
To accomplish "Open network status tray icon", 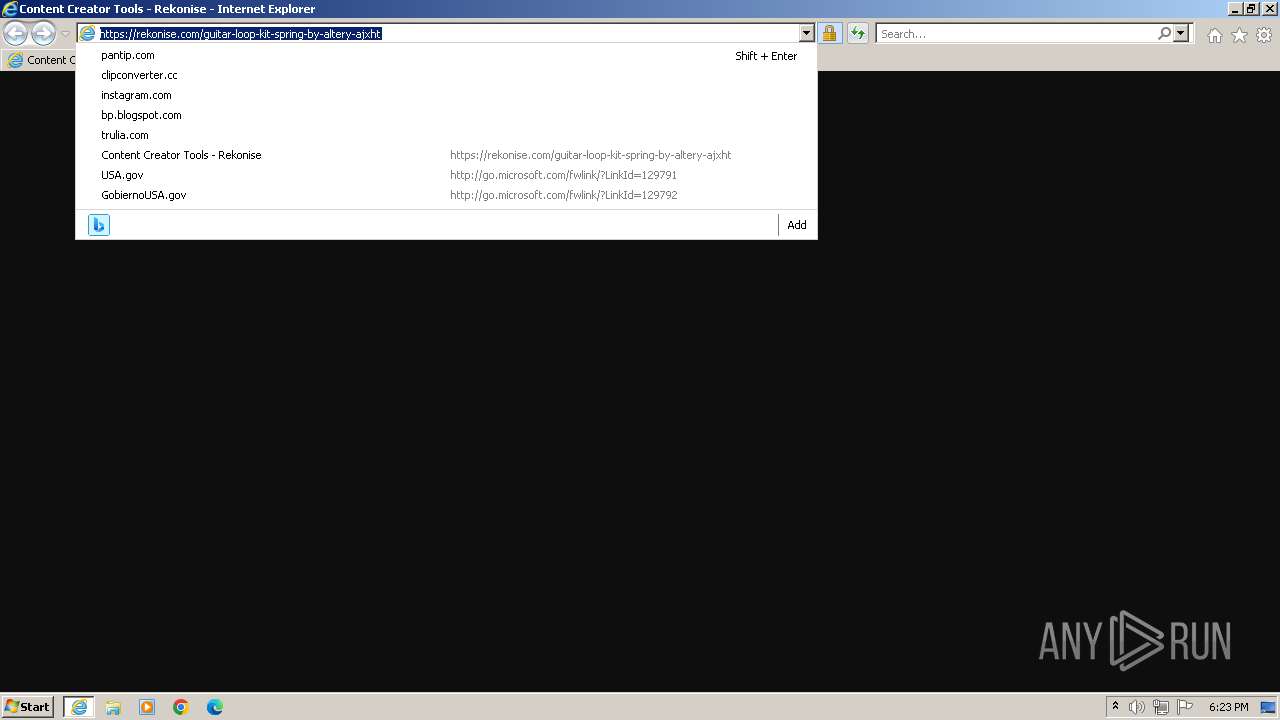I will pyautogui.click(x=1161, y=707).
